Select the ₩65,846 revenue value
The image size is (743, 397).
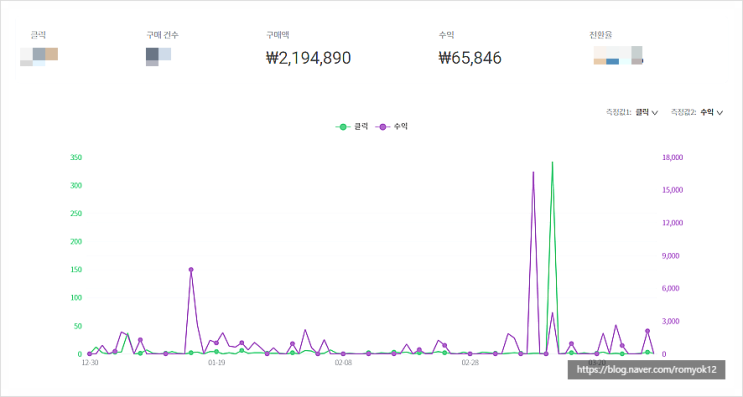(x=470, y=58)
